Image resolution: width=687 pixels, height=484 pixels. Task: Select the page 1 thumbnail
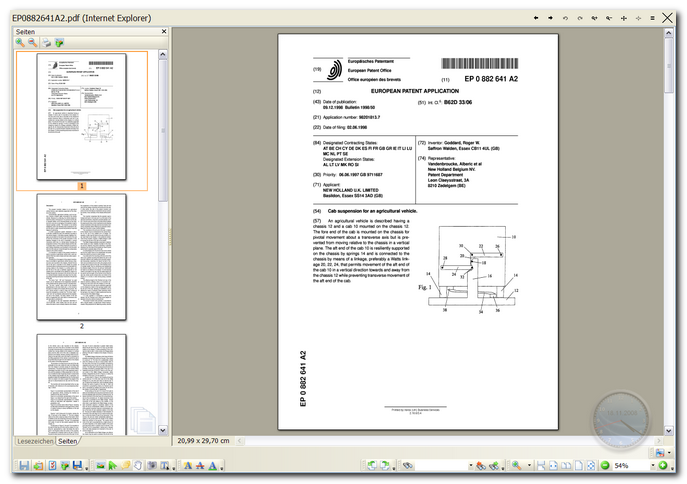(82, 116)
